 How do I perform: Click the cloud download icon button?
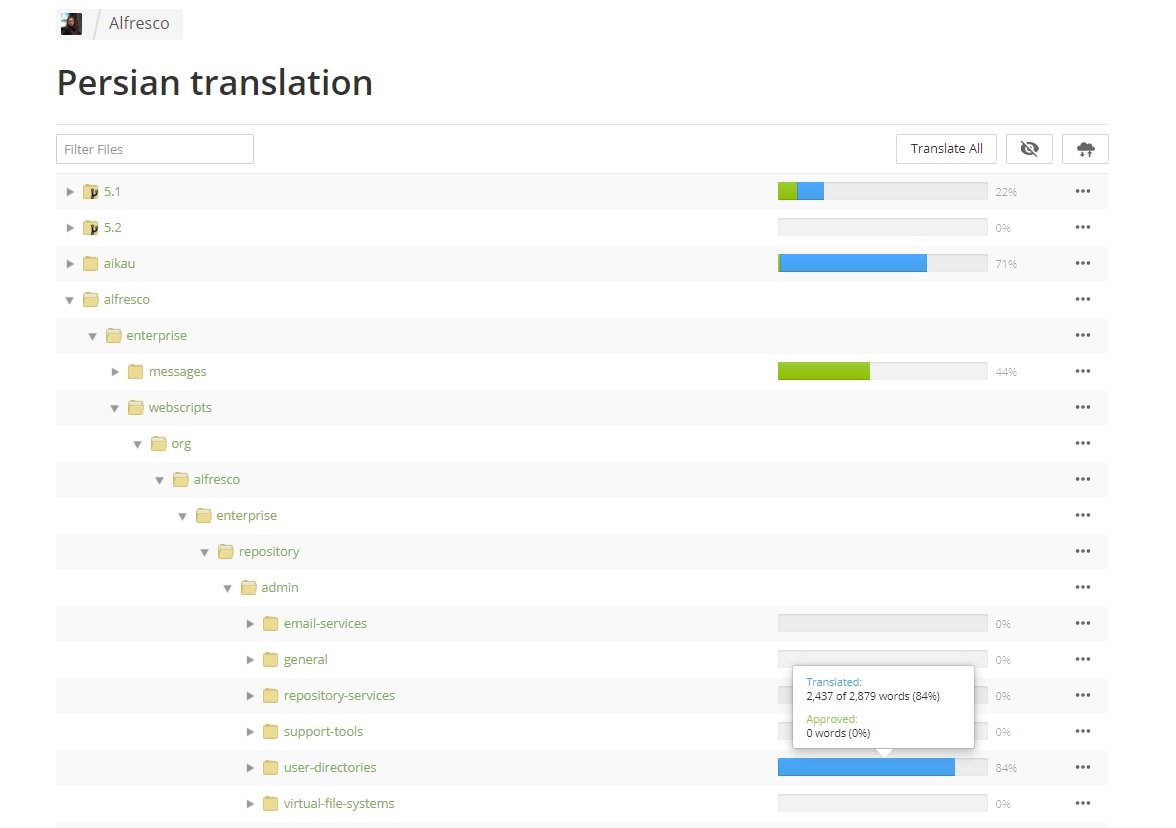[1085, 149]
